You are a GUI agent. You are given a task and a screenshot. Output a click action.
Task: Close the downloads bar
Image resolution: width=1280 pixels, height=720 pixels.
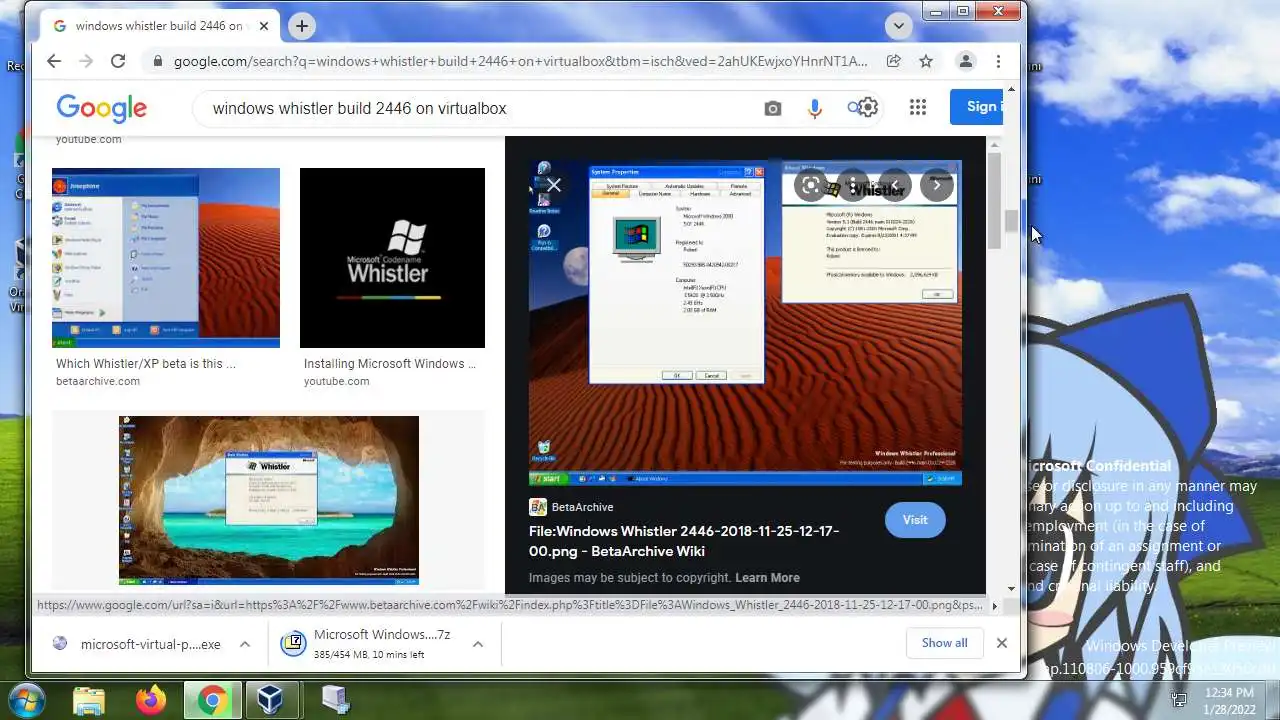click(x=1001, y=643)
